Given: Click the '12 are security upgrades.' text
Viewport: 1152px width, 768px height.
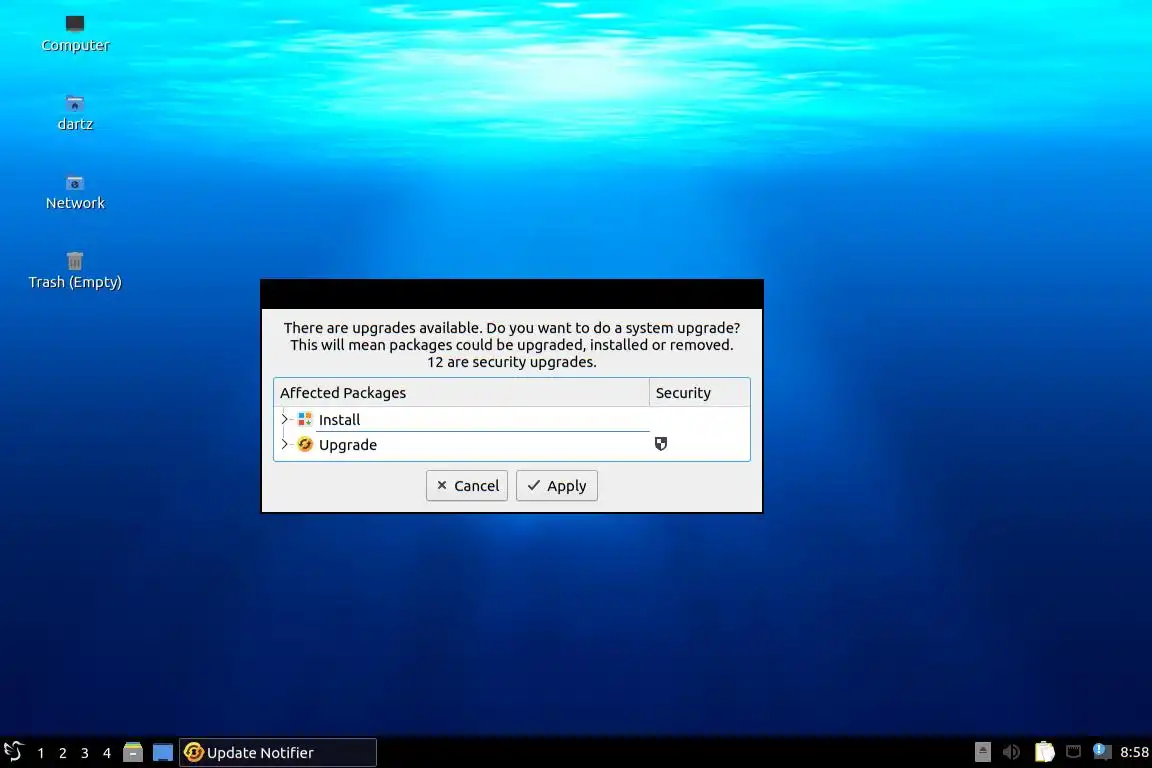Looking at the screenshot, I should (x=511, y=362).
